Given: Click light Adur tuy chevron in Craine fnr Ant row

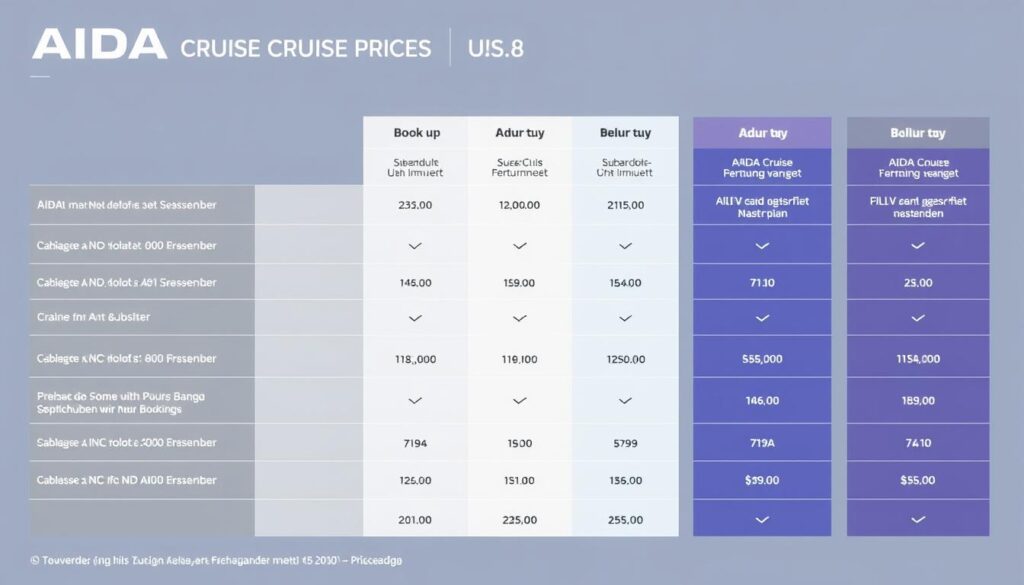Looking at the screenshot, I should (x=519, y=318).
